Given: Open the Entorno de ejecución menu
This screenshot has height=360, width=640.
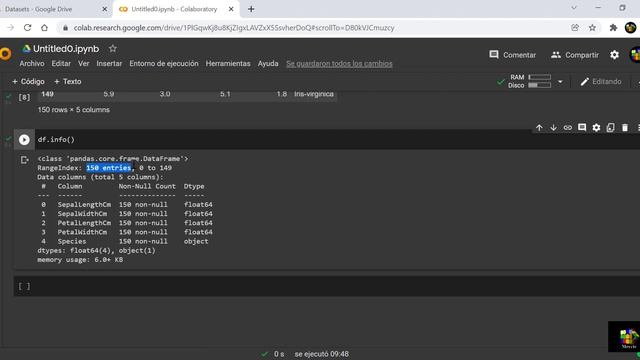Looking at the screenshot, I should point(164,64).
